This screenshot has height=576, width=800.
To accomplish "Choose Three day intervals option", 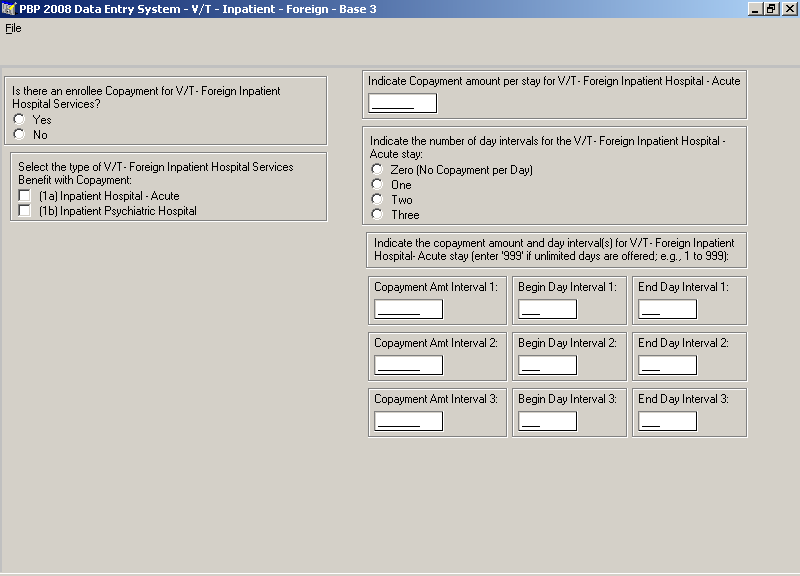I will coord(377,214).
